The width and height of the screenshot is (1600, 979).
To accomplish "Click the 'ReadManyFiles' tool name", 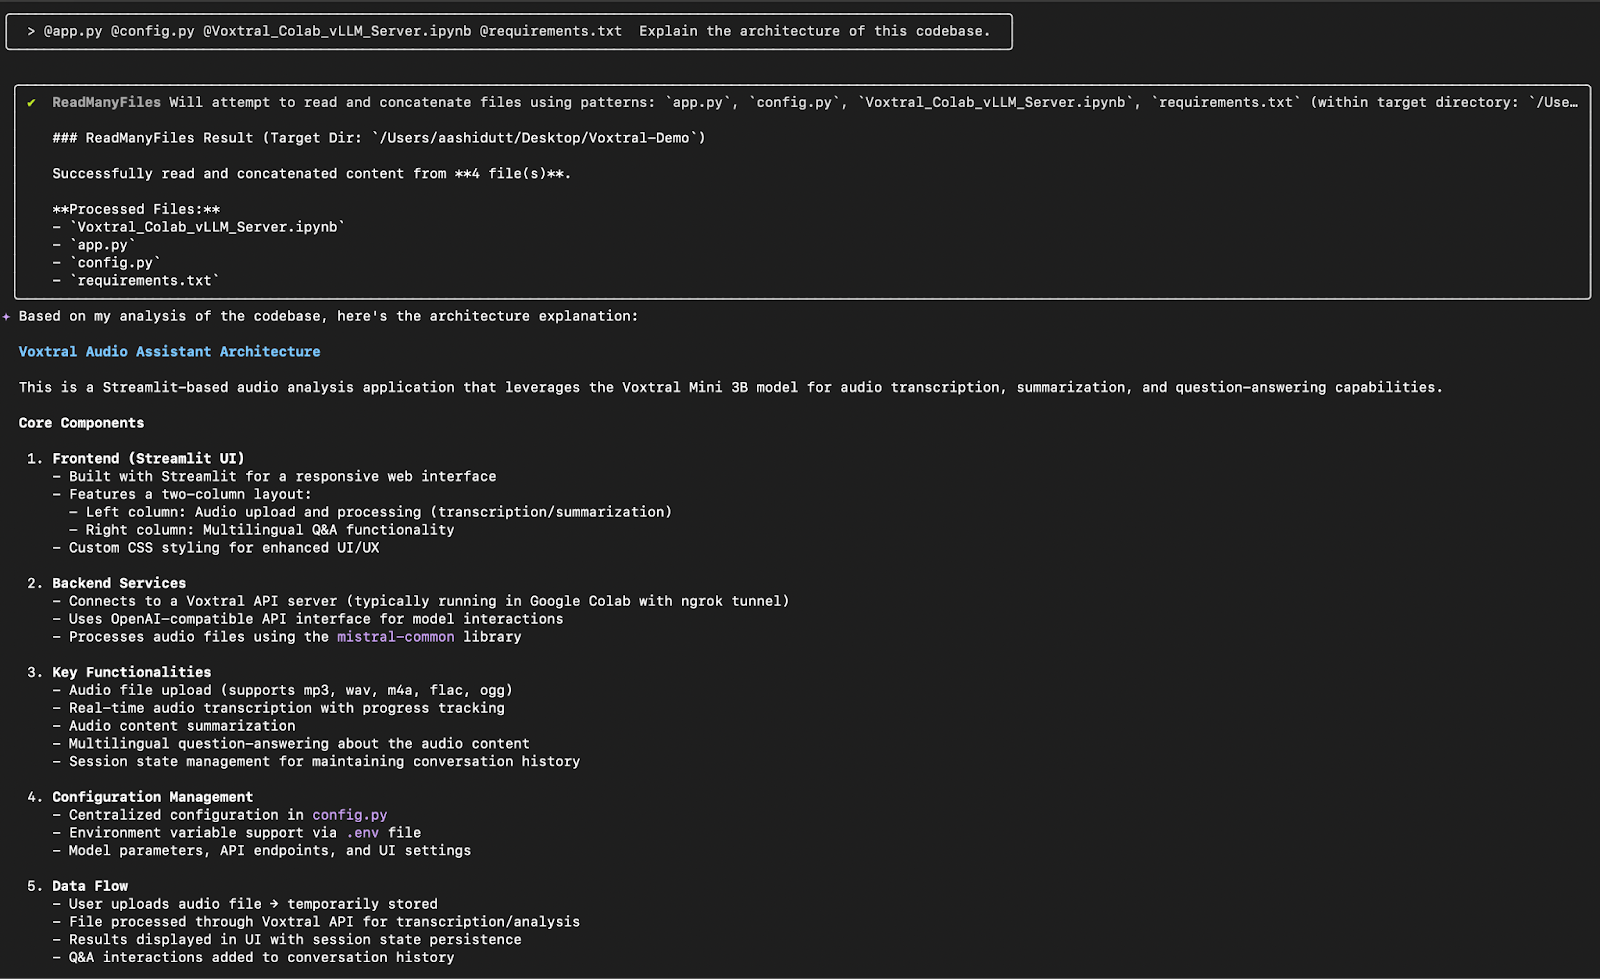I will click(106, 102).
